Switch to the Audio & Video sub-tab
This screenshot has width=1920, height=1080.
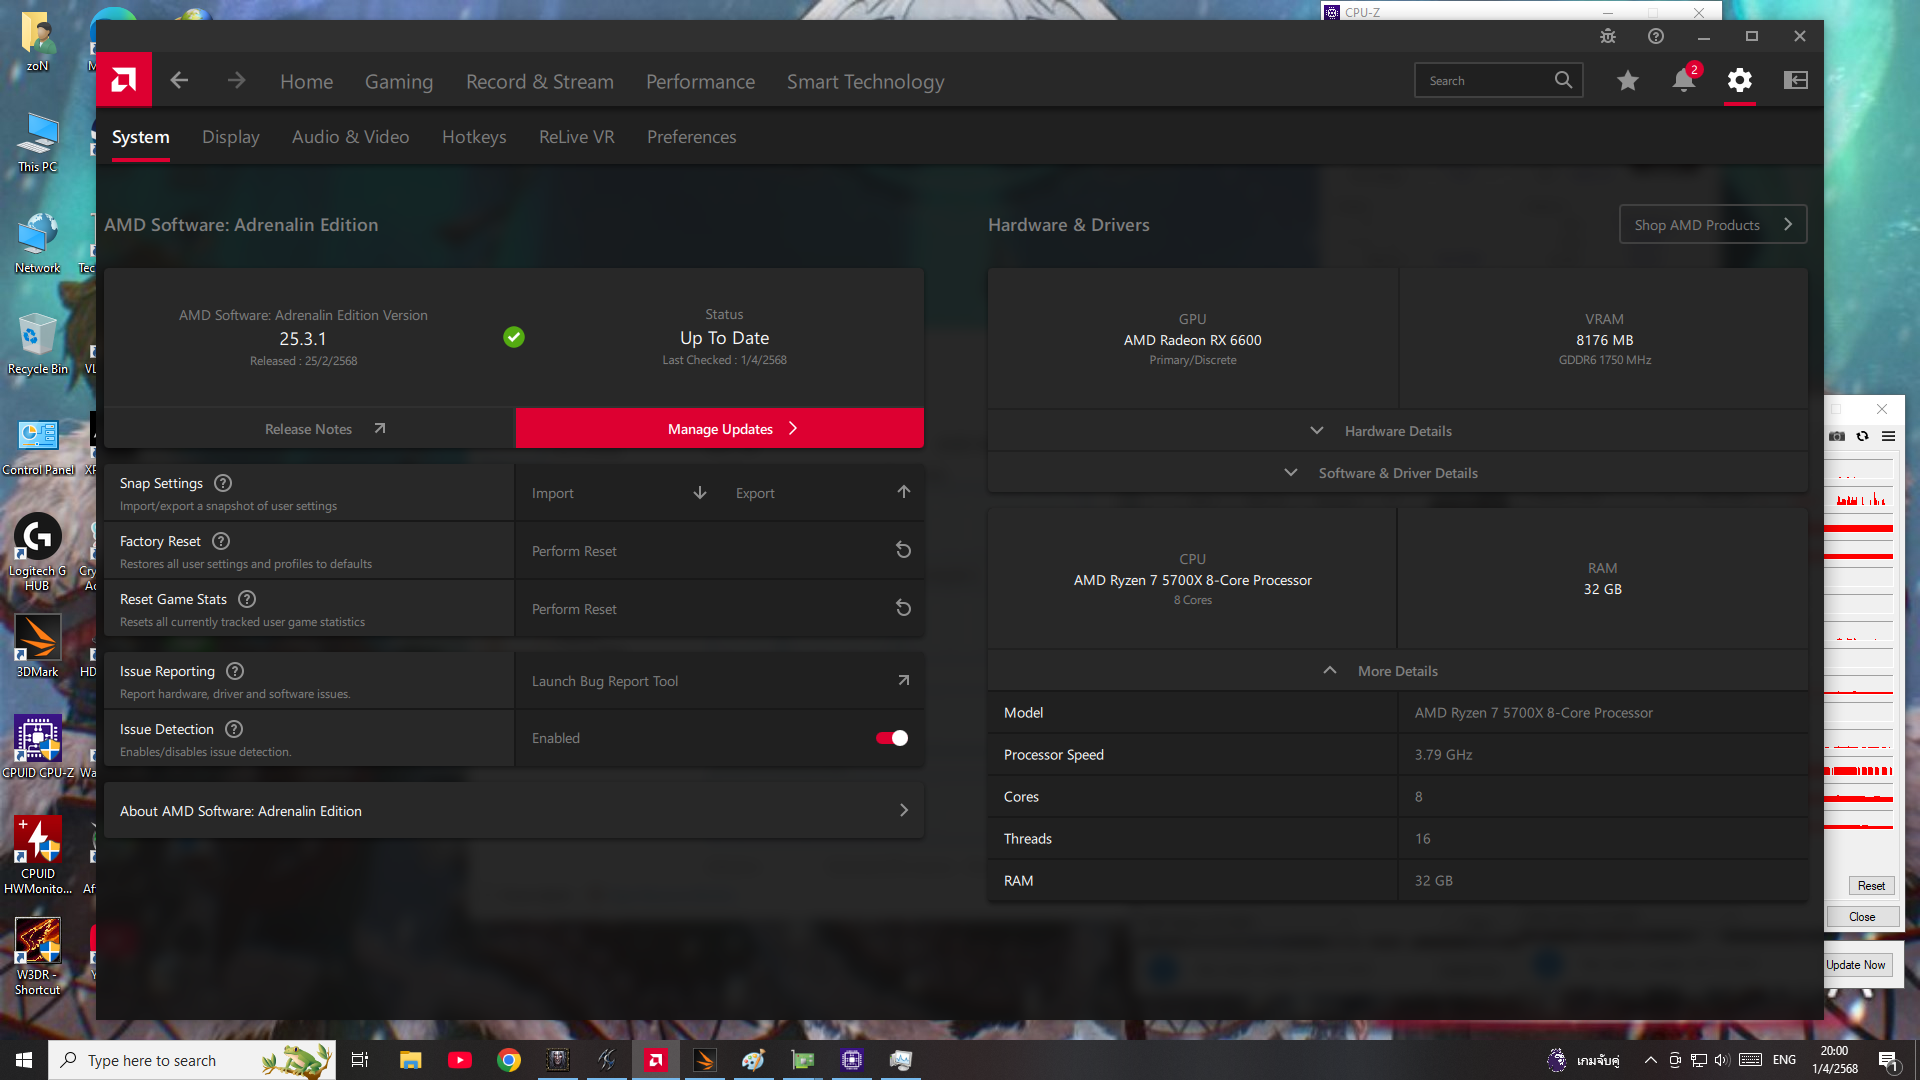pos(351,137)
